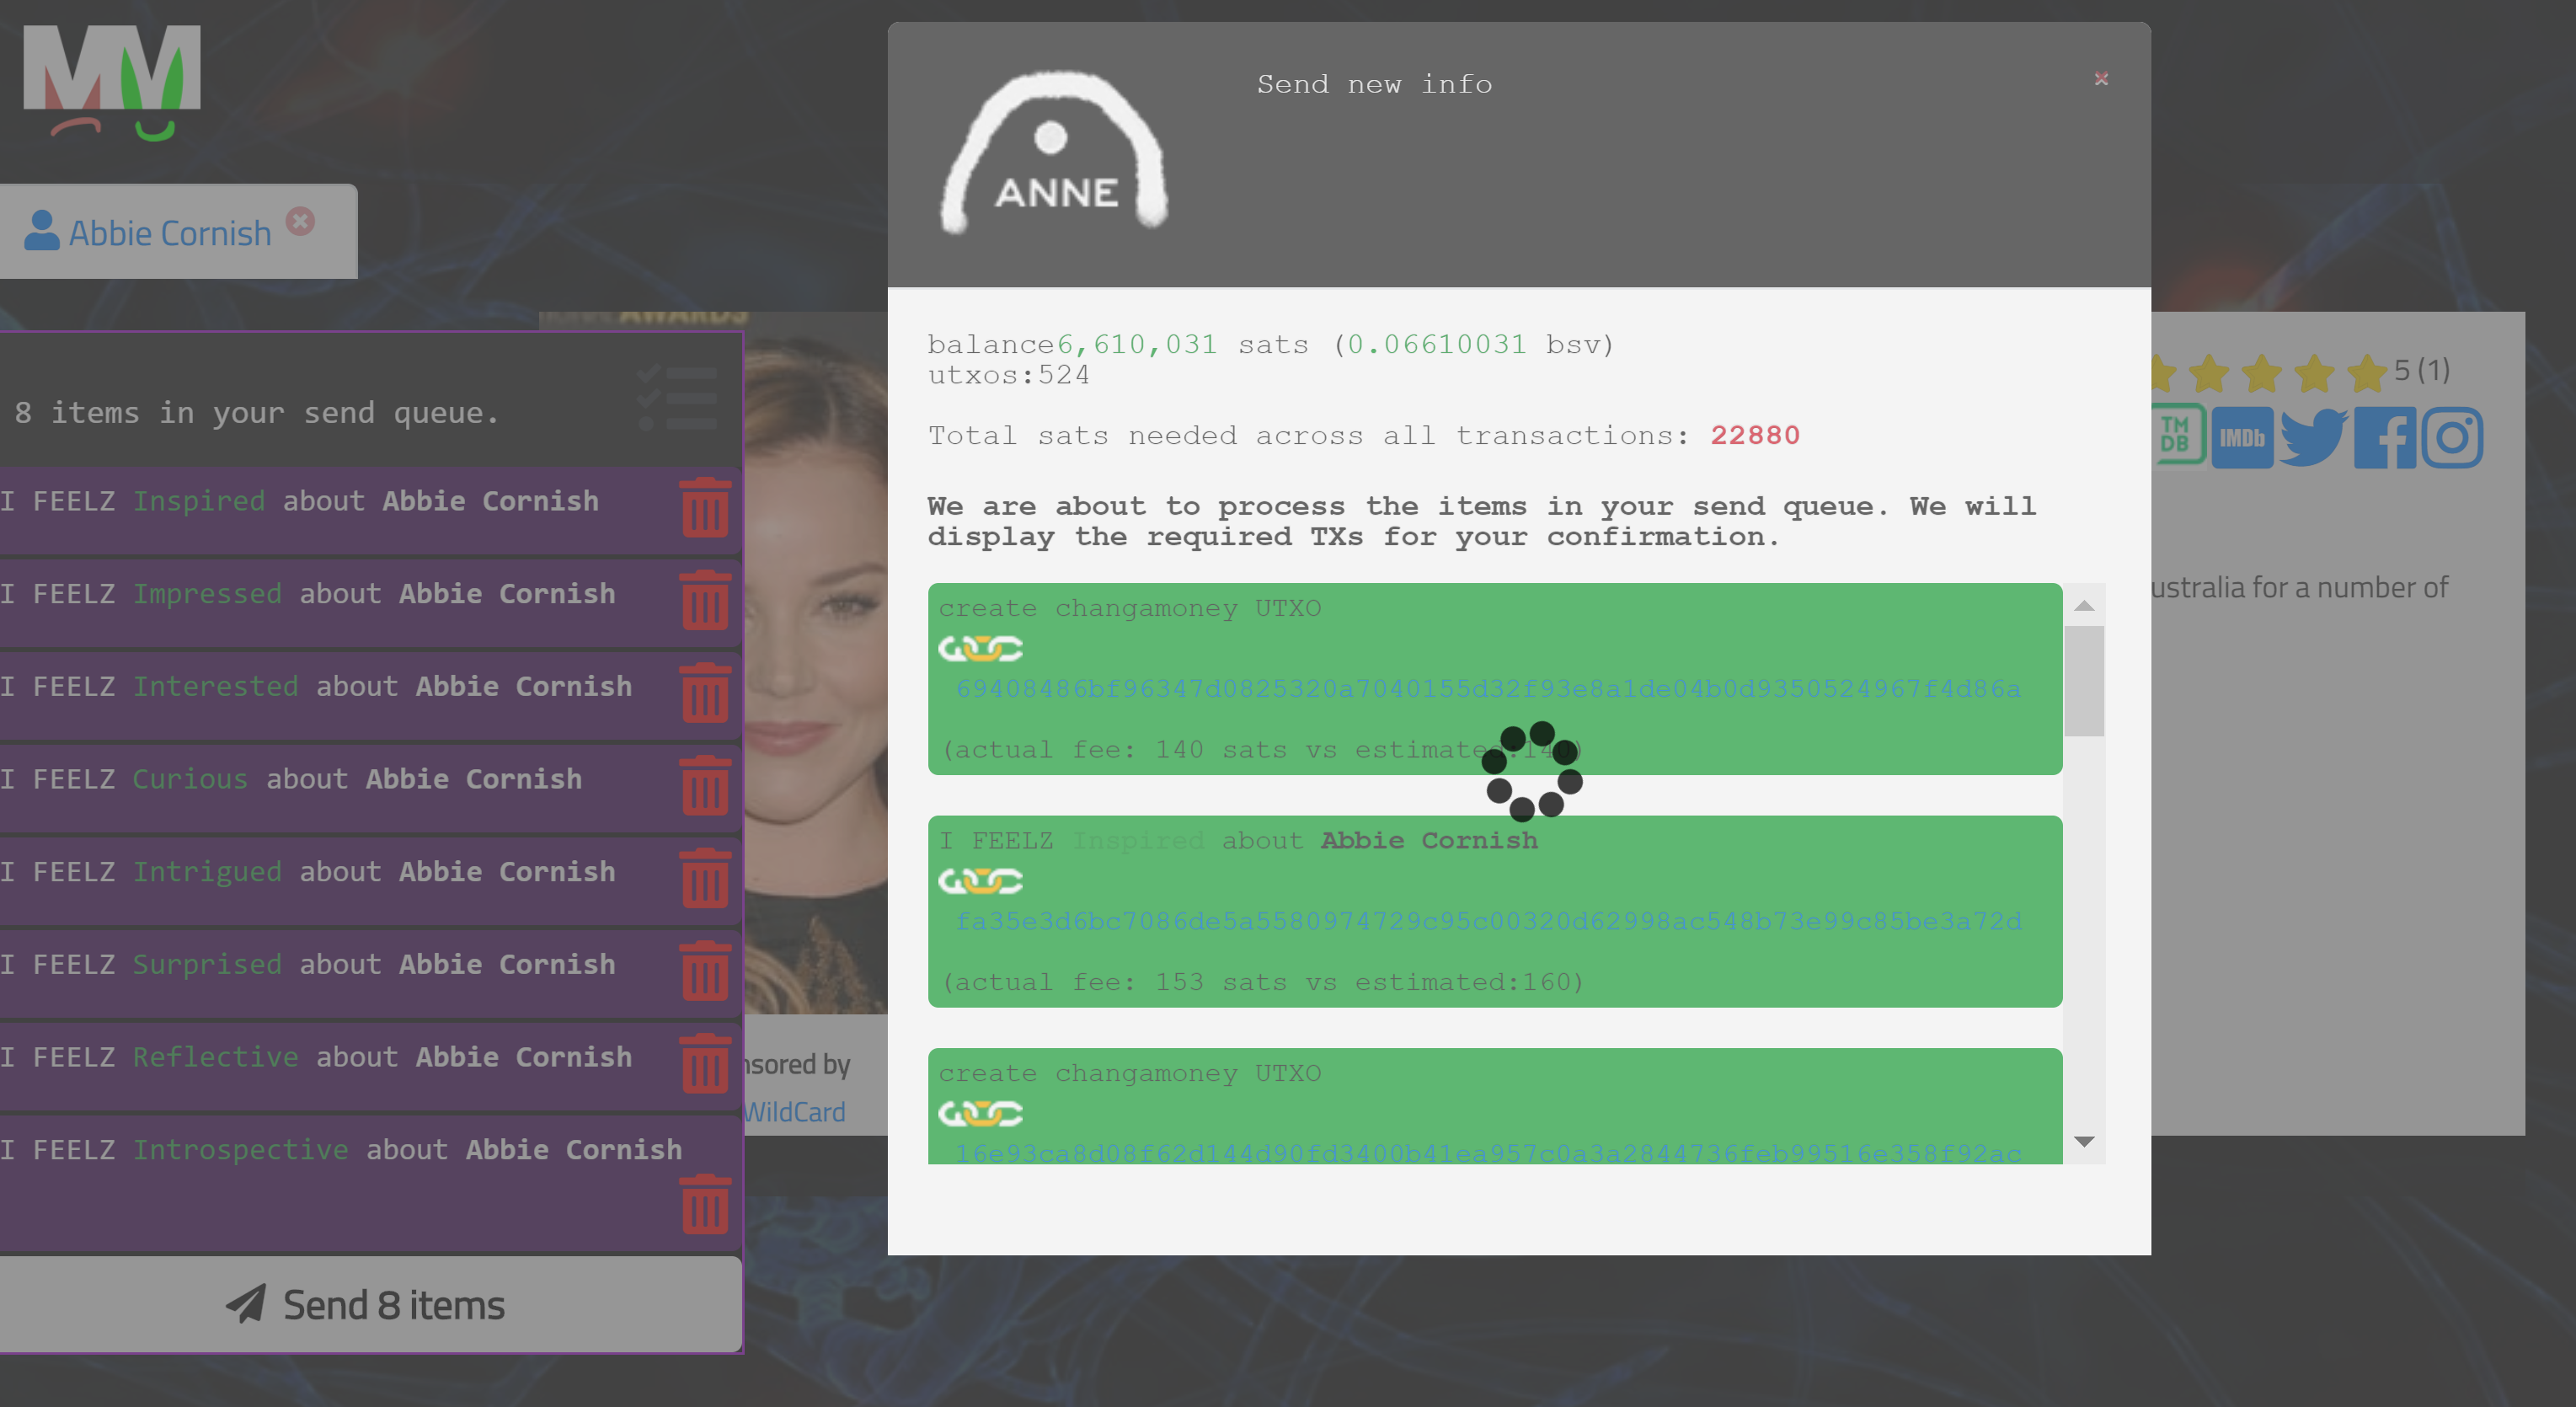Remove the Abbie Cornish tab with the x icon

point(300,221)
